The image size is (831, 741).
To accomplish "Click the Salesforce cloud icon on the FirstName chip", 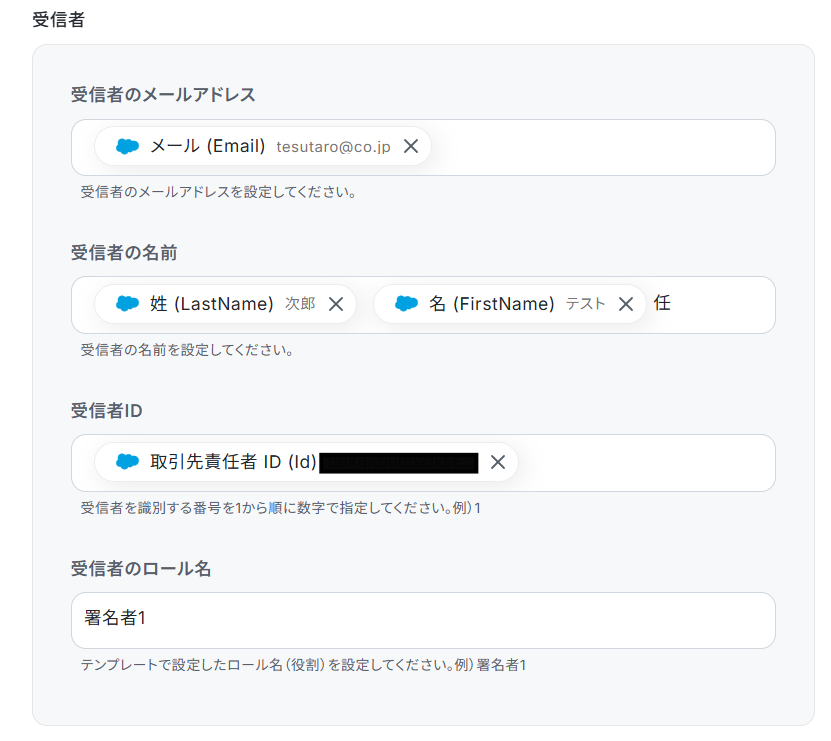I will pos(406,304).
